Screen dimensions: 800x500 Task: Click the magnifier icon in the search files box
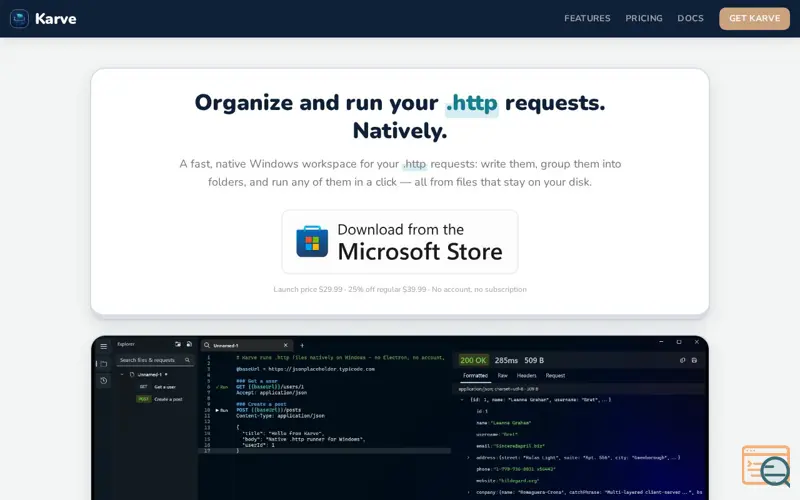click(187, 360)
